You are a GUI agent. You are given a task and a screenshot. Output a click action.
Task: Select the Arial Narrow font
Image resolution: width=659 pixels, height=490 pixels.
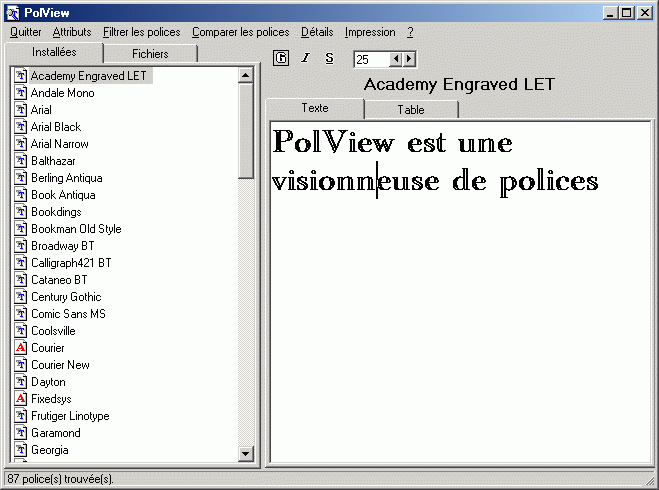[60, 144]
